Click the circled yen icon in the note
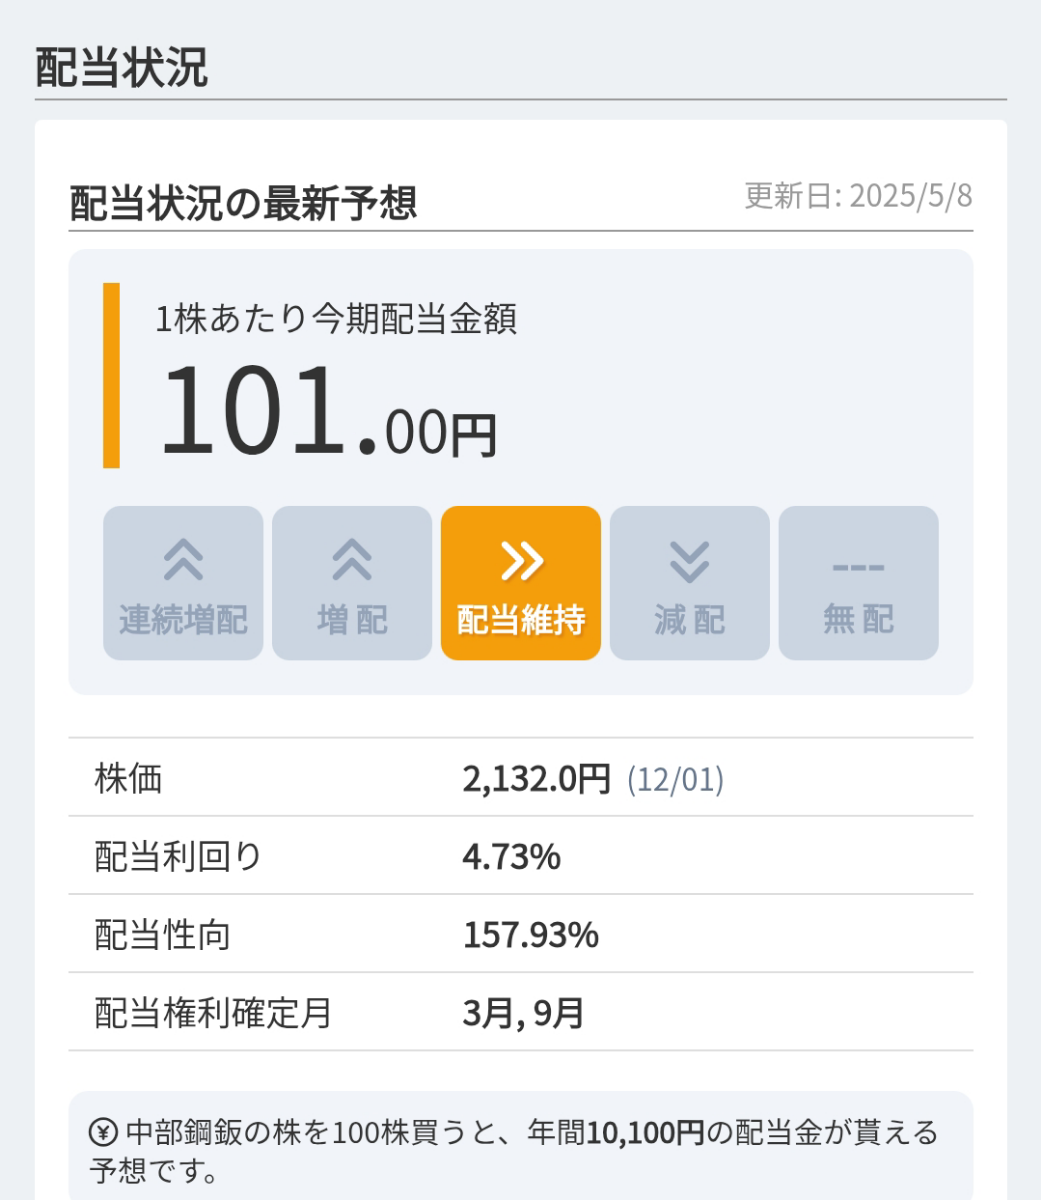The height and width of the screenshot is (1200, 1041). [103, 1133]
